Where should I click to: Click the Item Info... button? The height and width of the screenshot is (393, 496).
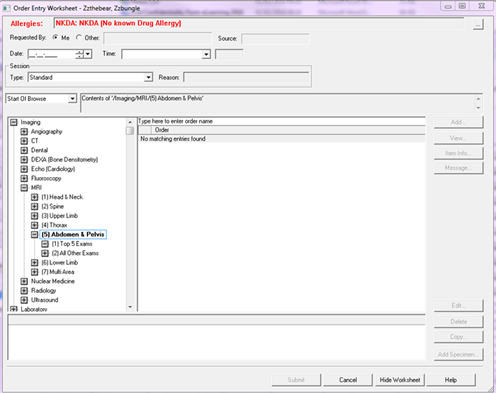pyautogui.click(x=458, y=153)
